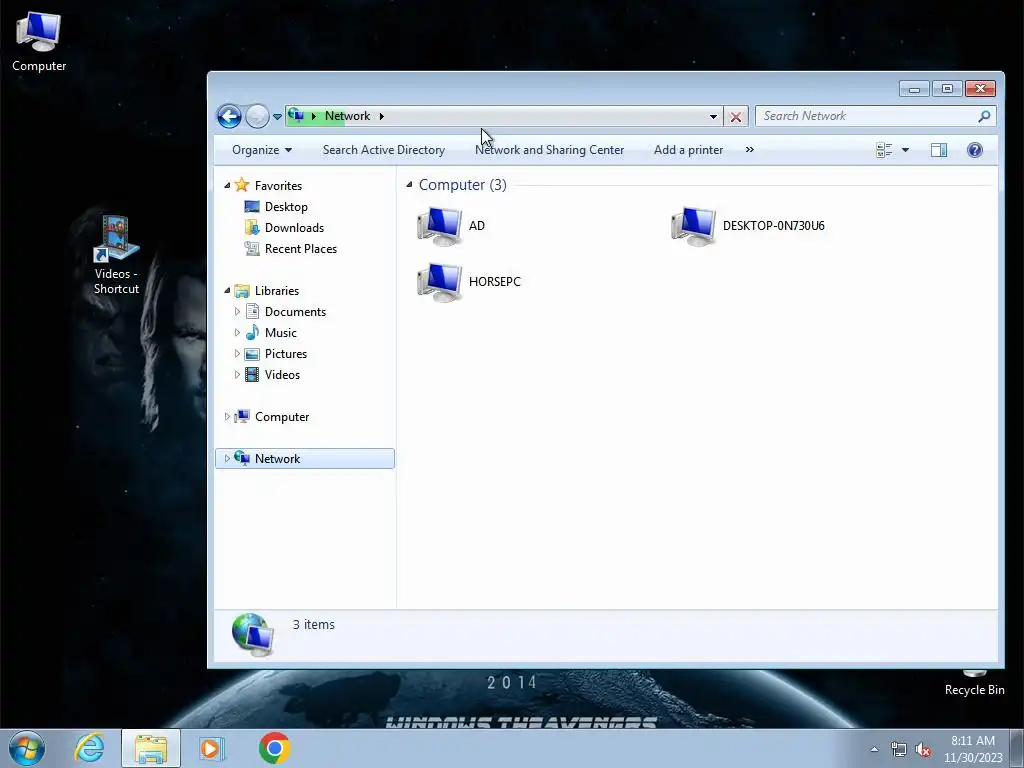The height and width of the screenshot is (768, 1024).
Task: Click the Computer desktop icon
Action: click(x=39, y=41)
